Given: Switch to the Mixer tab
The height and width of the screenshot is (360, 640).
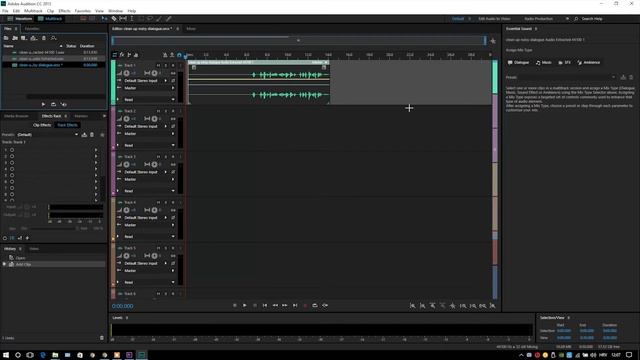Looking at the screenshot, I should [x=191, y=29].
